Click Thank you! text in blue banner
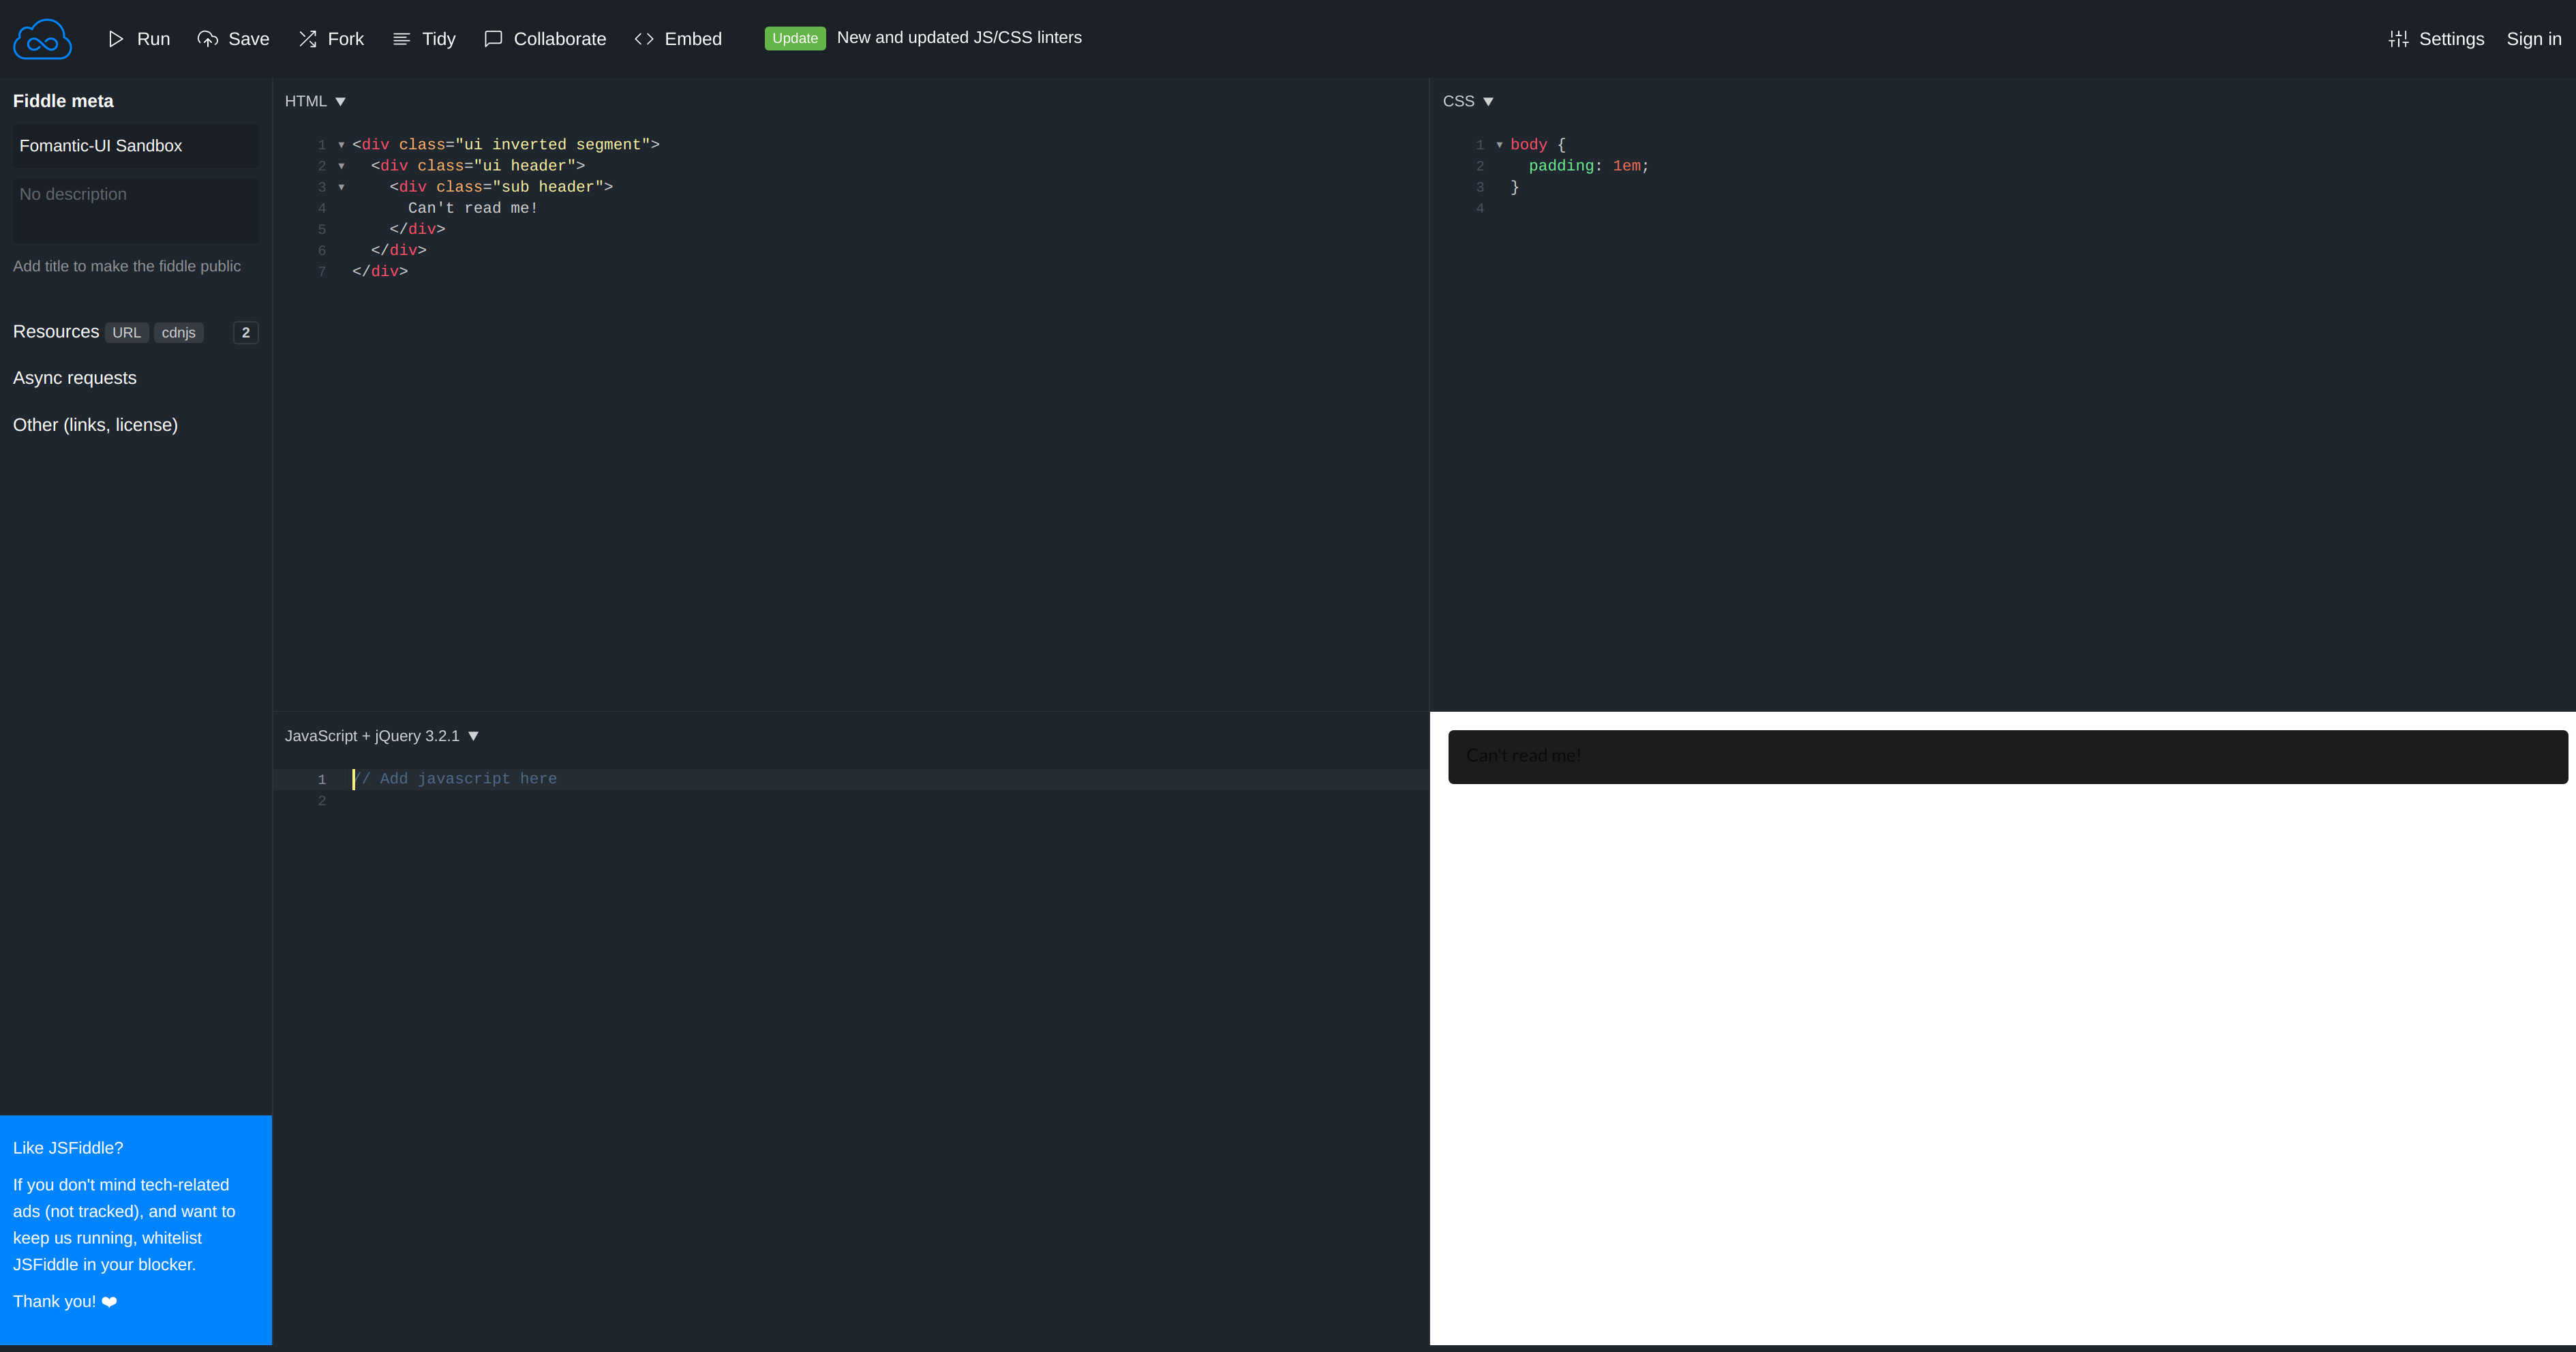This screenshot has height=1352, width=2576. pos(65,1301)
